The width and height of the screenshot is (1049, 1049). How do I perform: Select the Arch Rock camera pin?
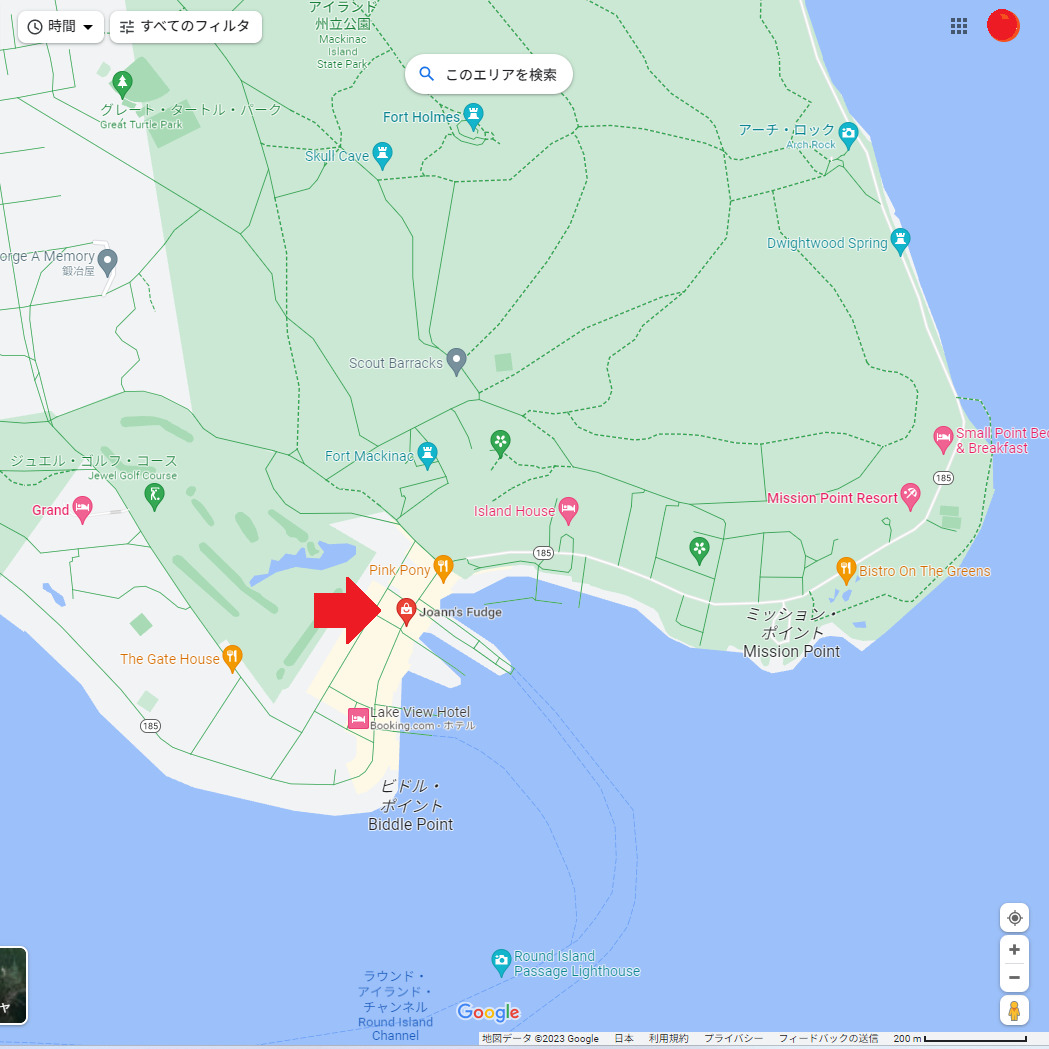click(848, 136)
